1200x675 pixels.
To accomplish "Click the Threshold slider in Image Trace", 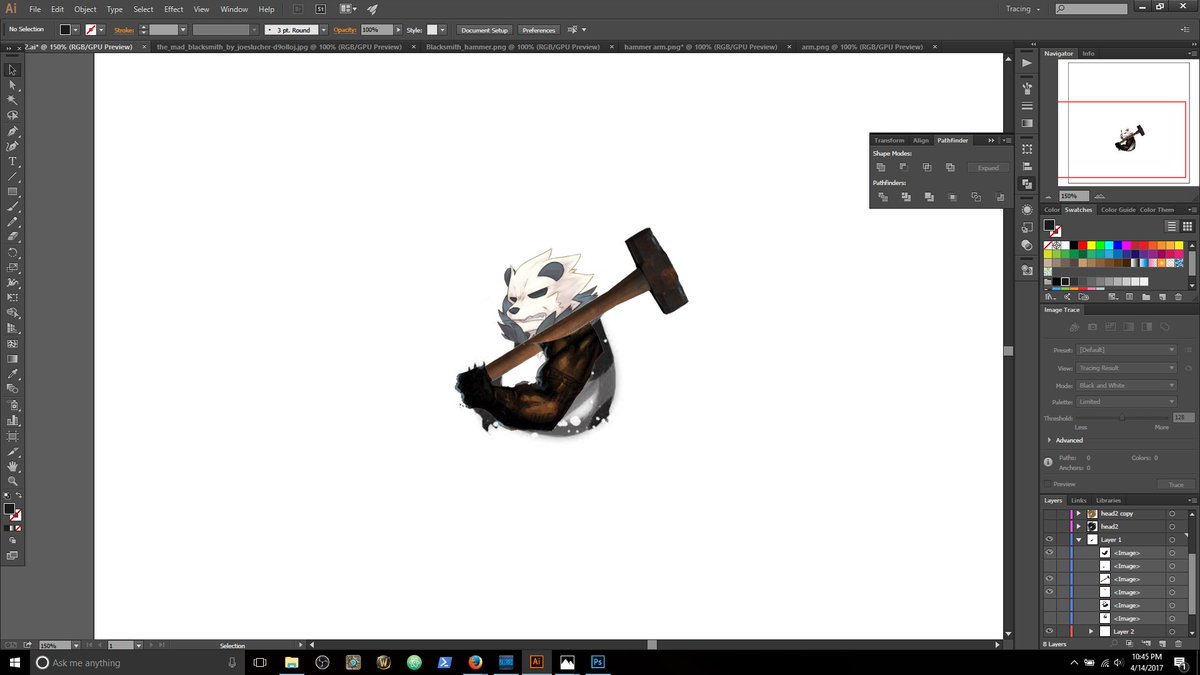I will 1122,417.
